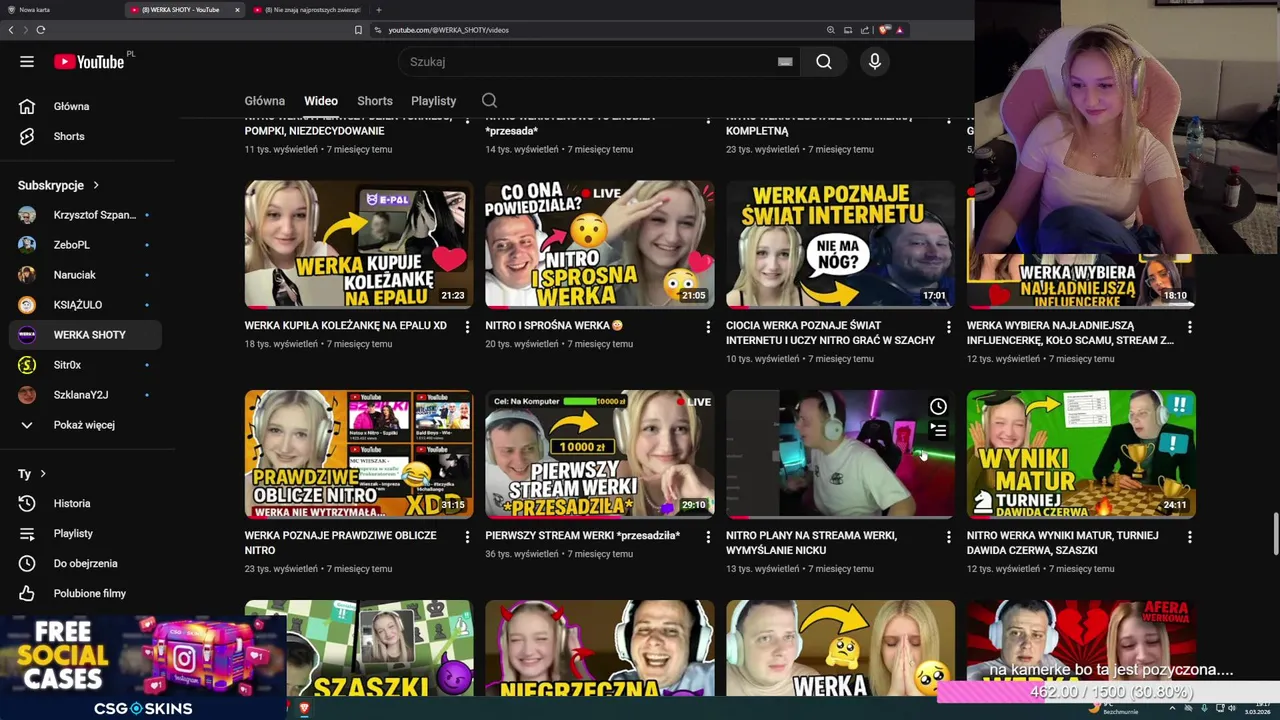Image resolution: width=1280 pixels, height=720 pixels.
Task: Expand the Subskrypcje section chevron
Action: [x=96, y=185]
